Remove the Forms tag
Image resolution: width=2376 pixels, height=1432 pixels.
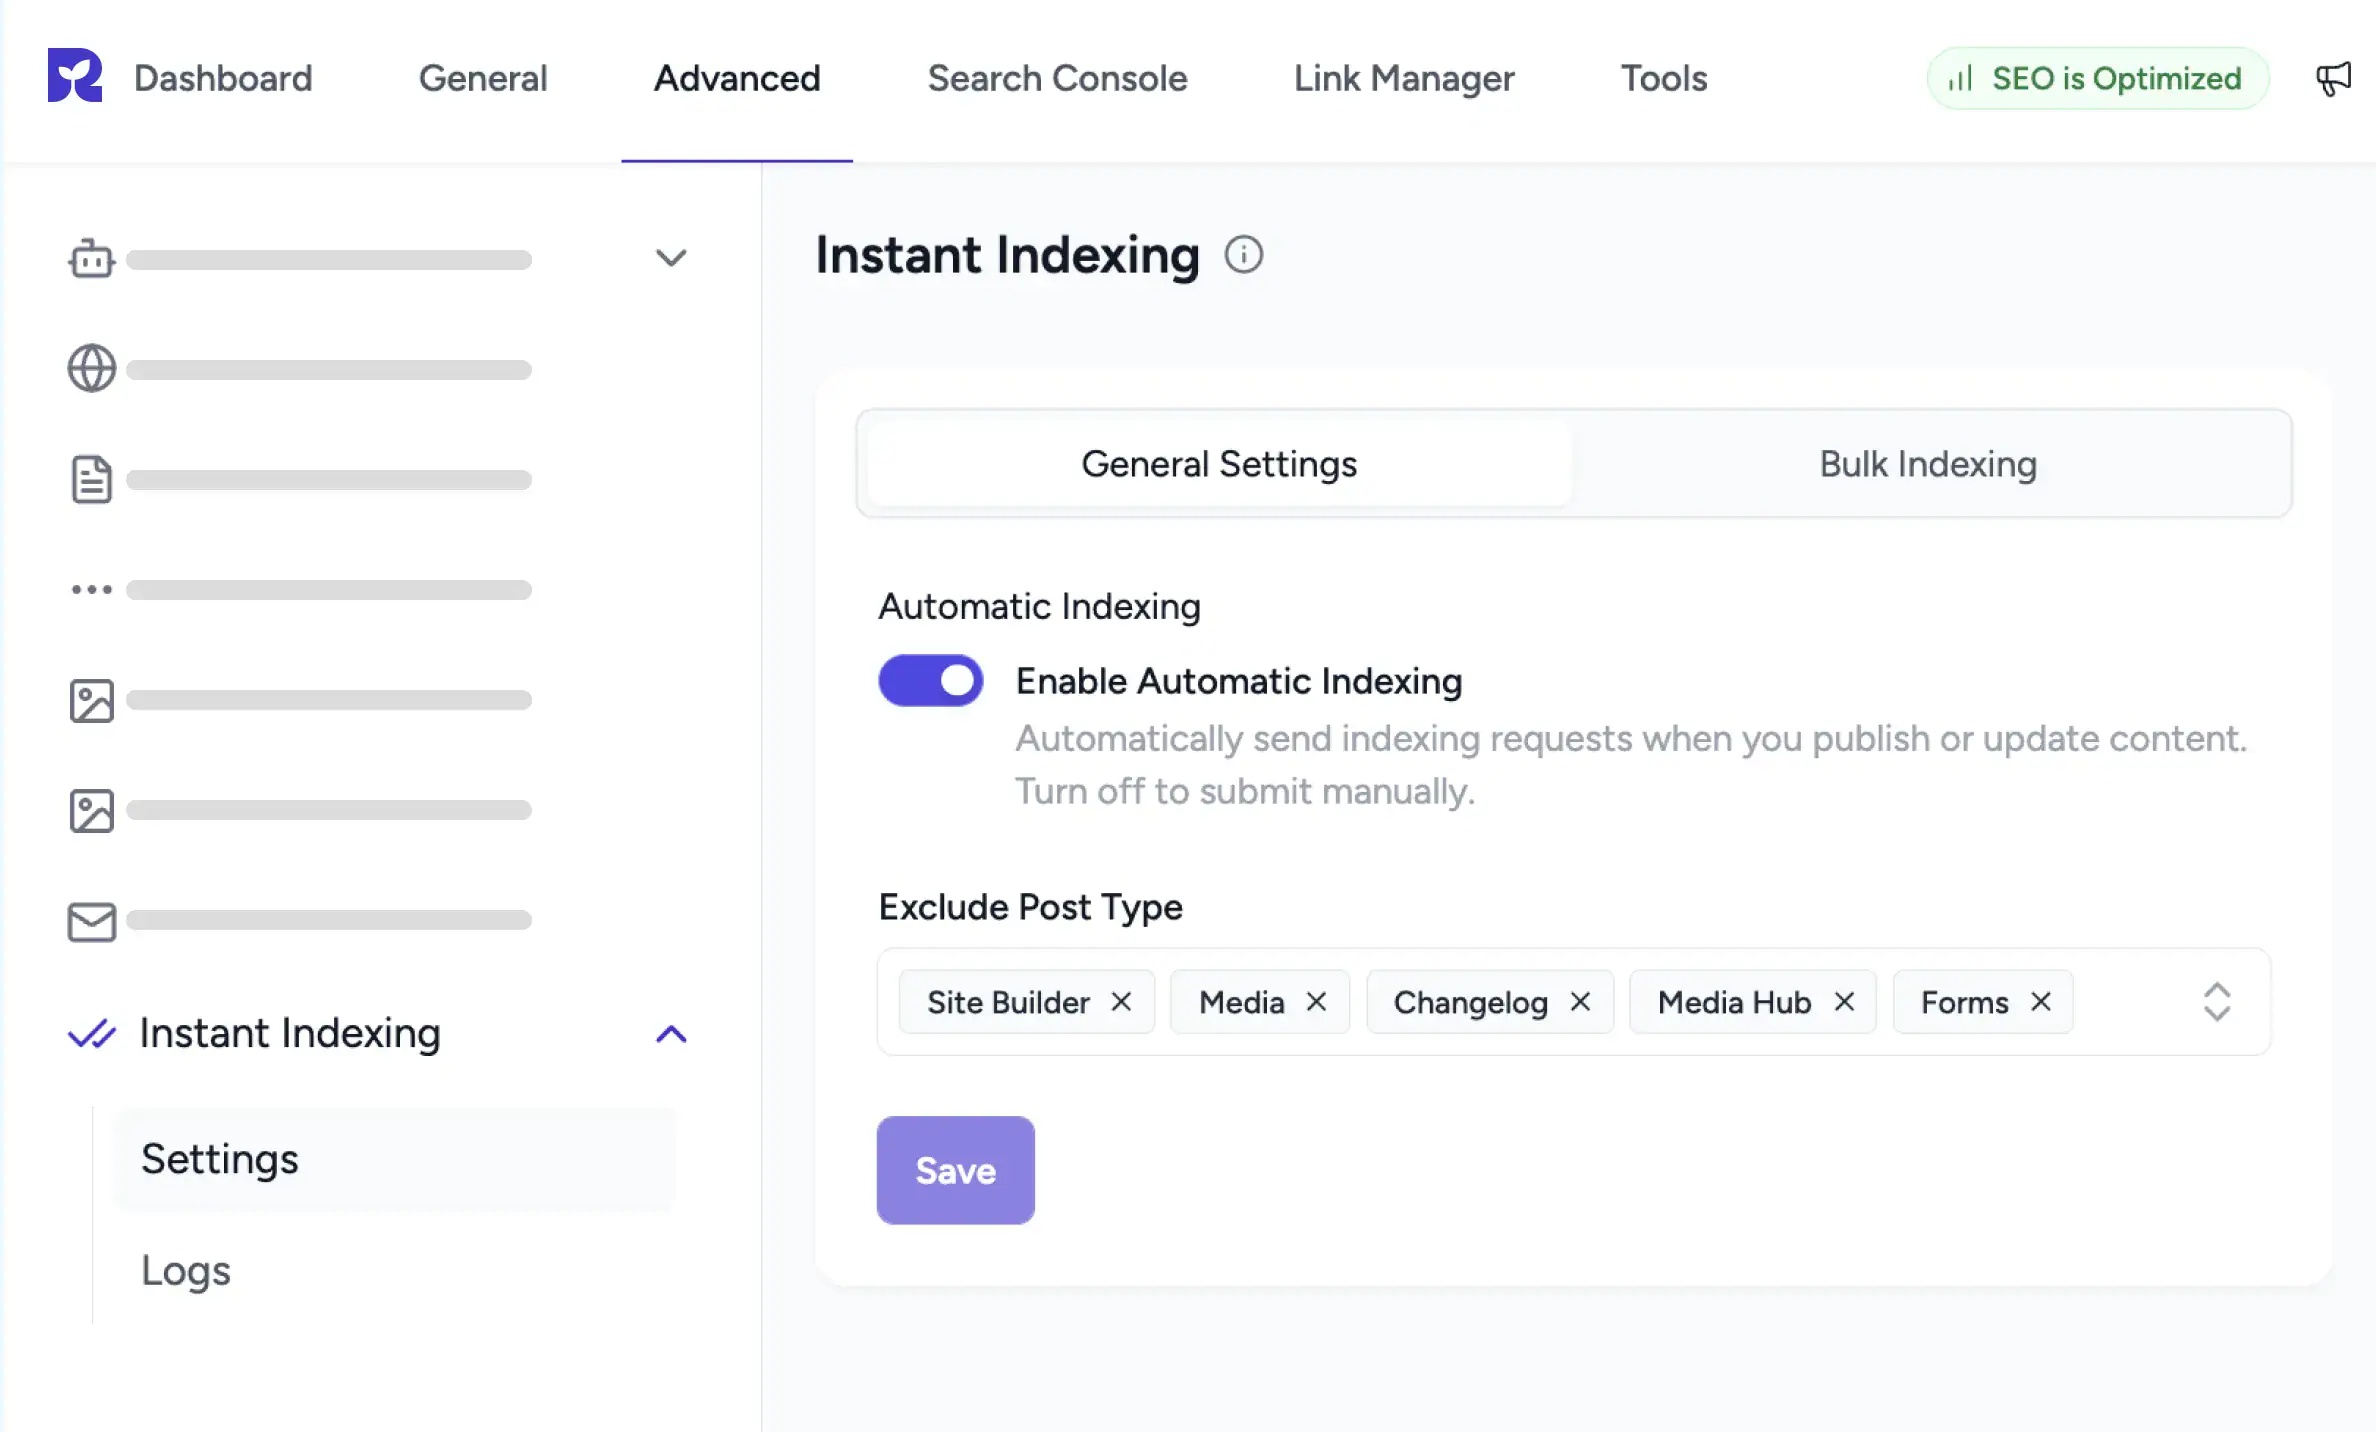2041,1001
